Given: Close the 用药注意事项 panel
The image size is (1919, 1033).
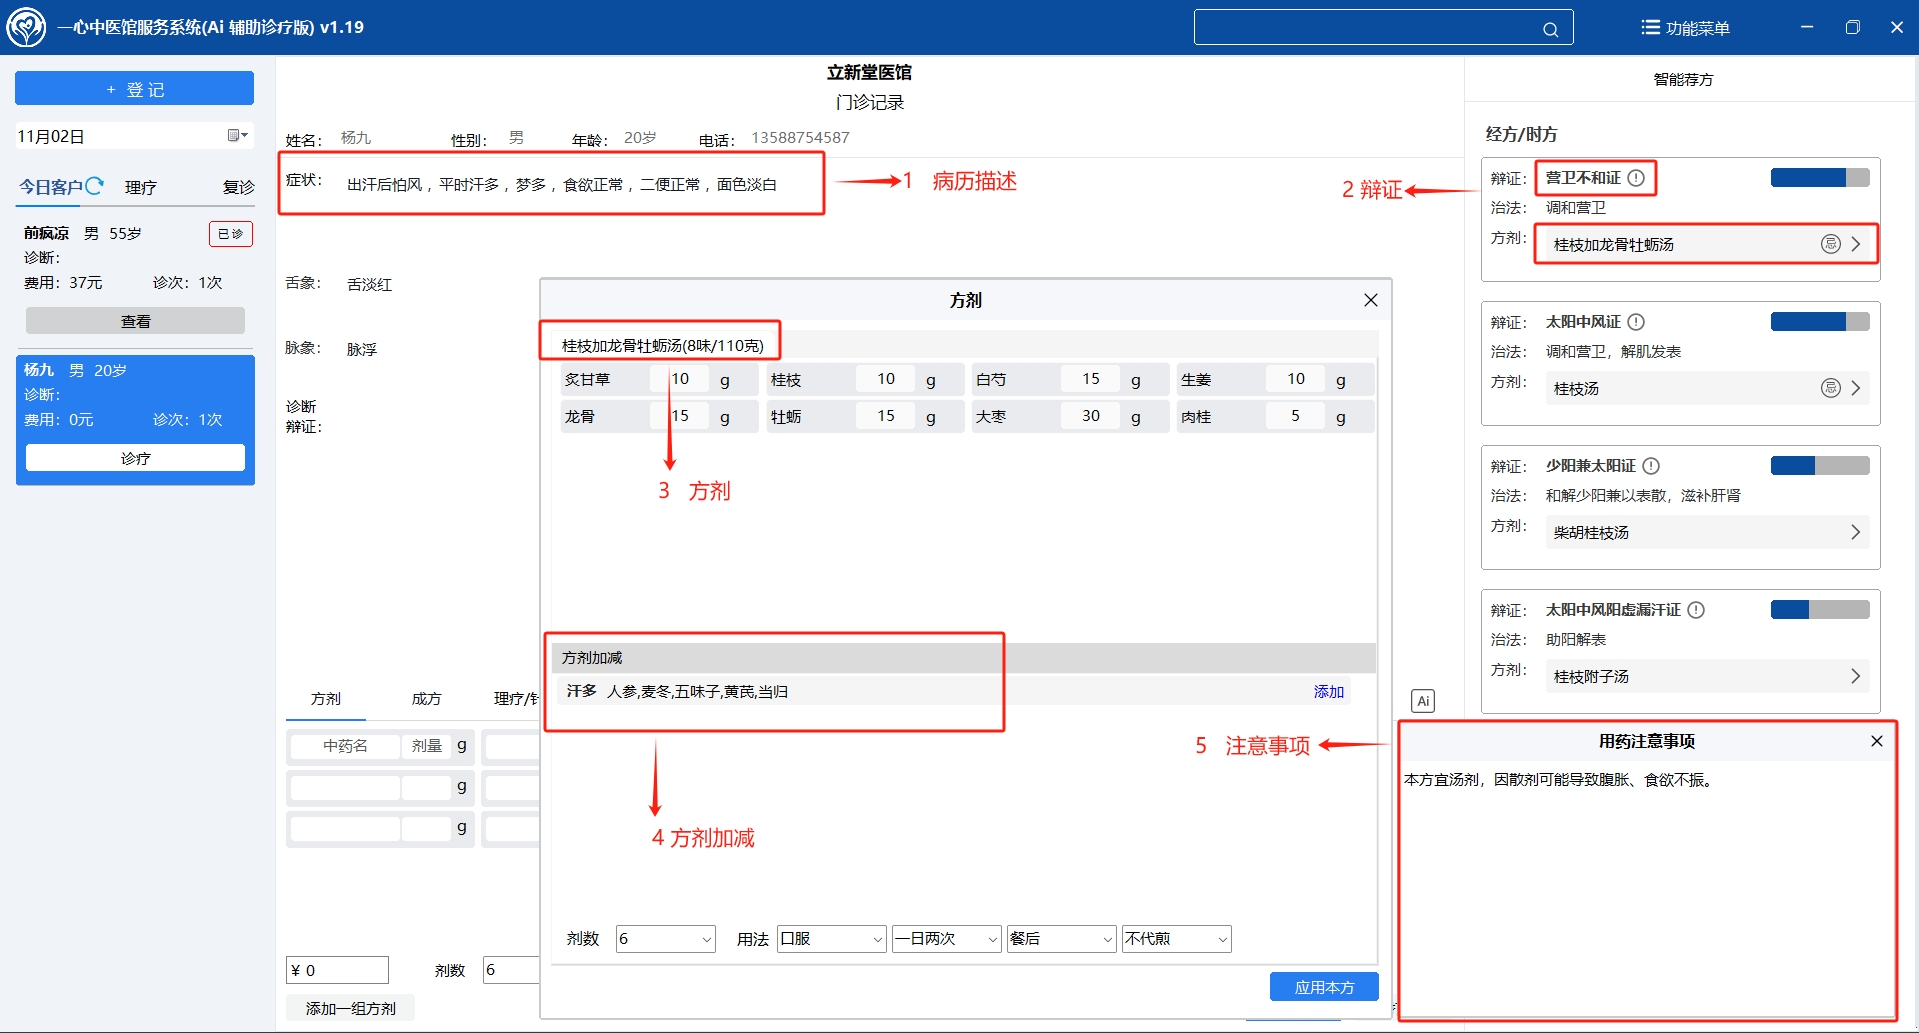Looking at the screenshot, I should [x=1876, y=740].
